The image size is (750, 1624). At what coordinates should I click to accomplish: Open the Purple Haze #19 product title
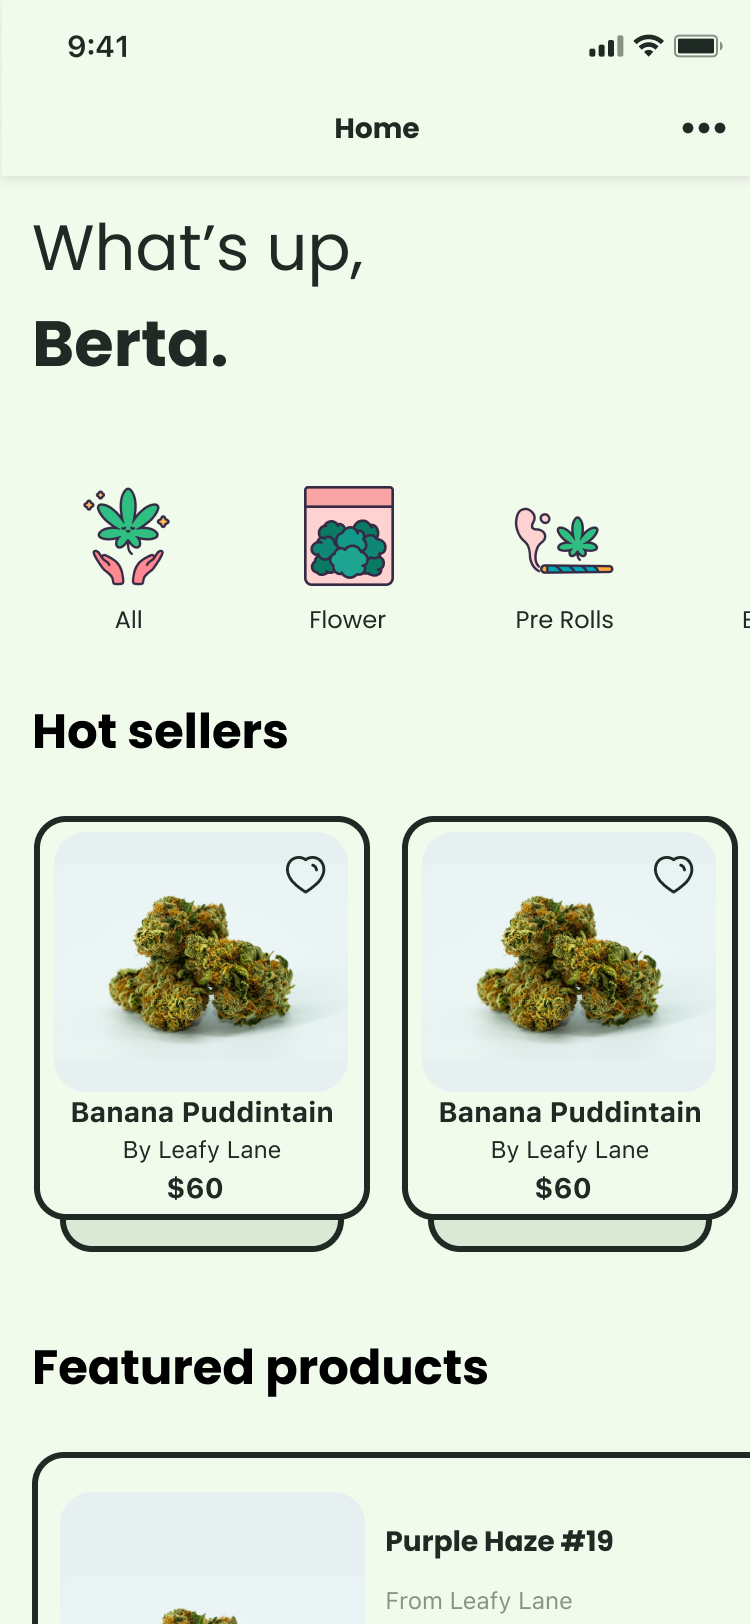[499, 1541]
